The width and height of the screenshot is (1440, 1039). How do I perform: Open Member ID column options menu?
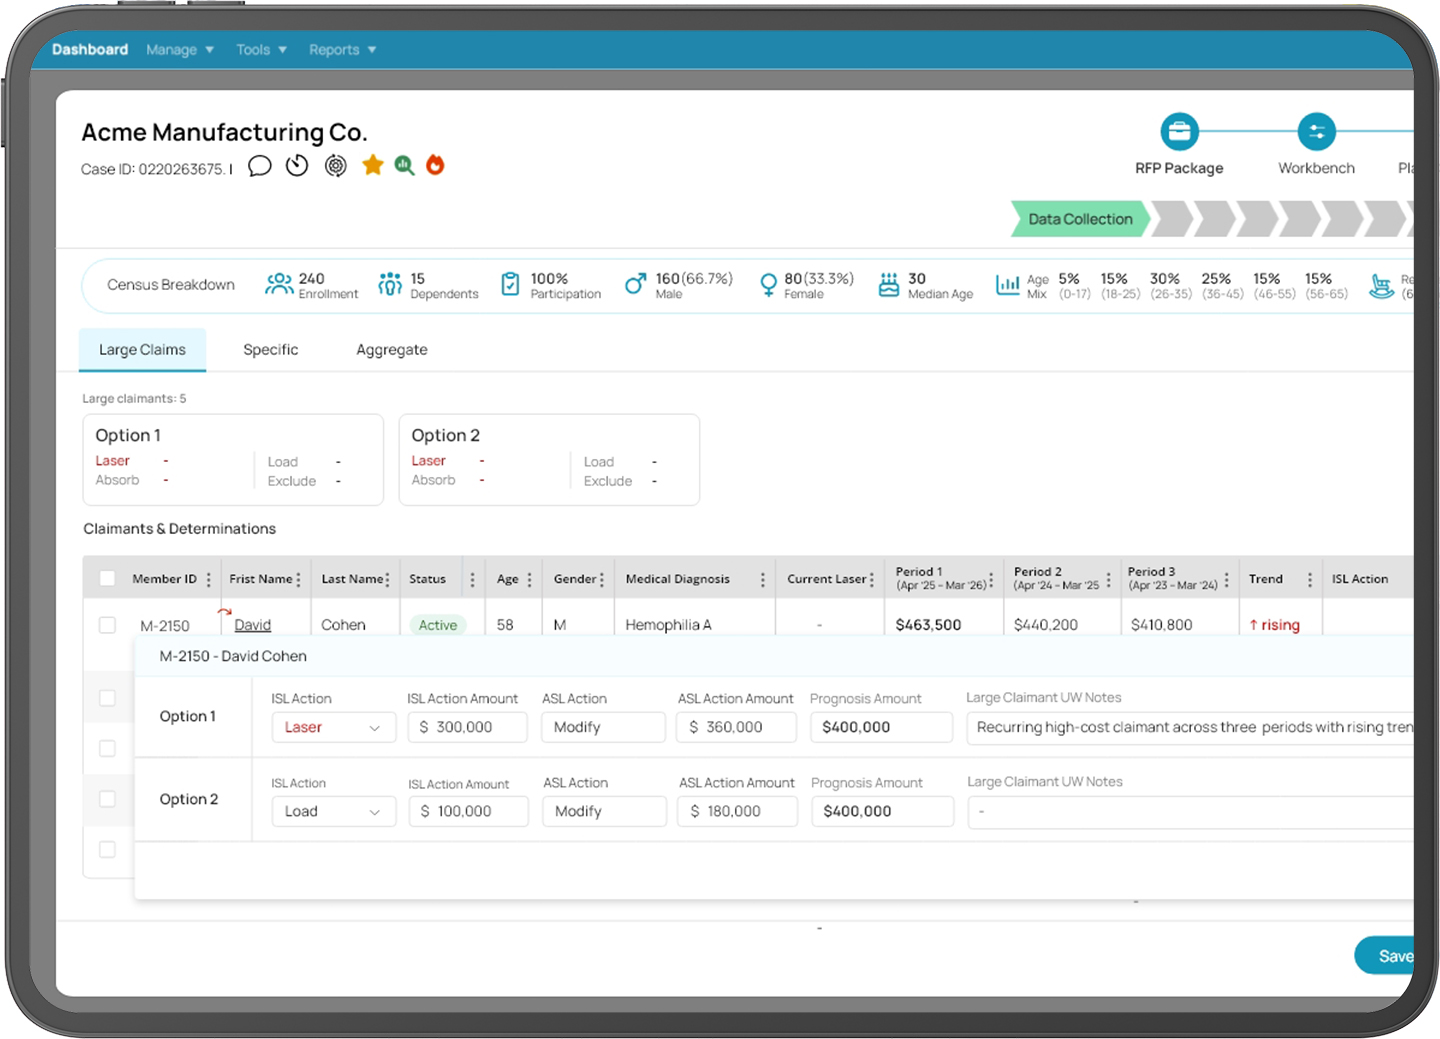tap(209, 580)
